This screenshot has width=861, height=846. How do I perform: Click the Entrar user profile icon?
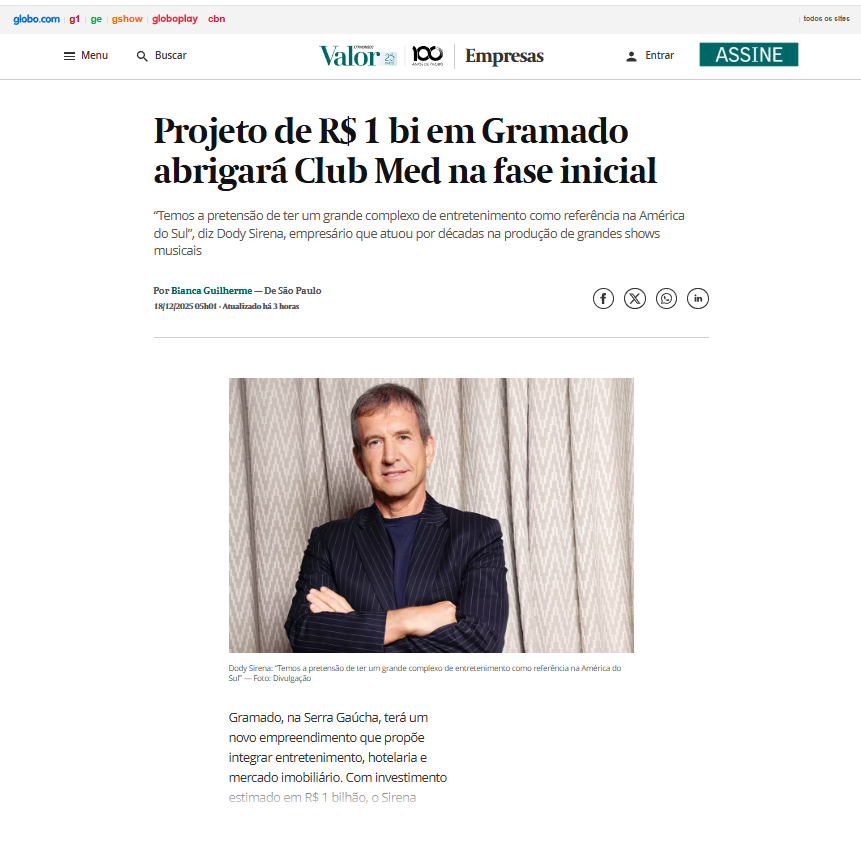(631, 56)
